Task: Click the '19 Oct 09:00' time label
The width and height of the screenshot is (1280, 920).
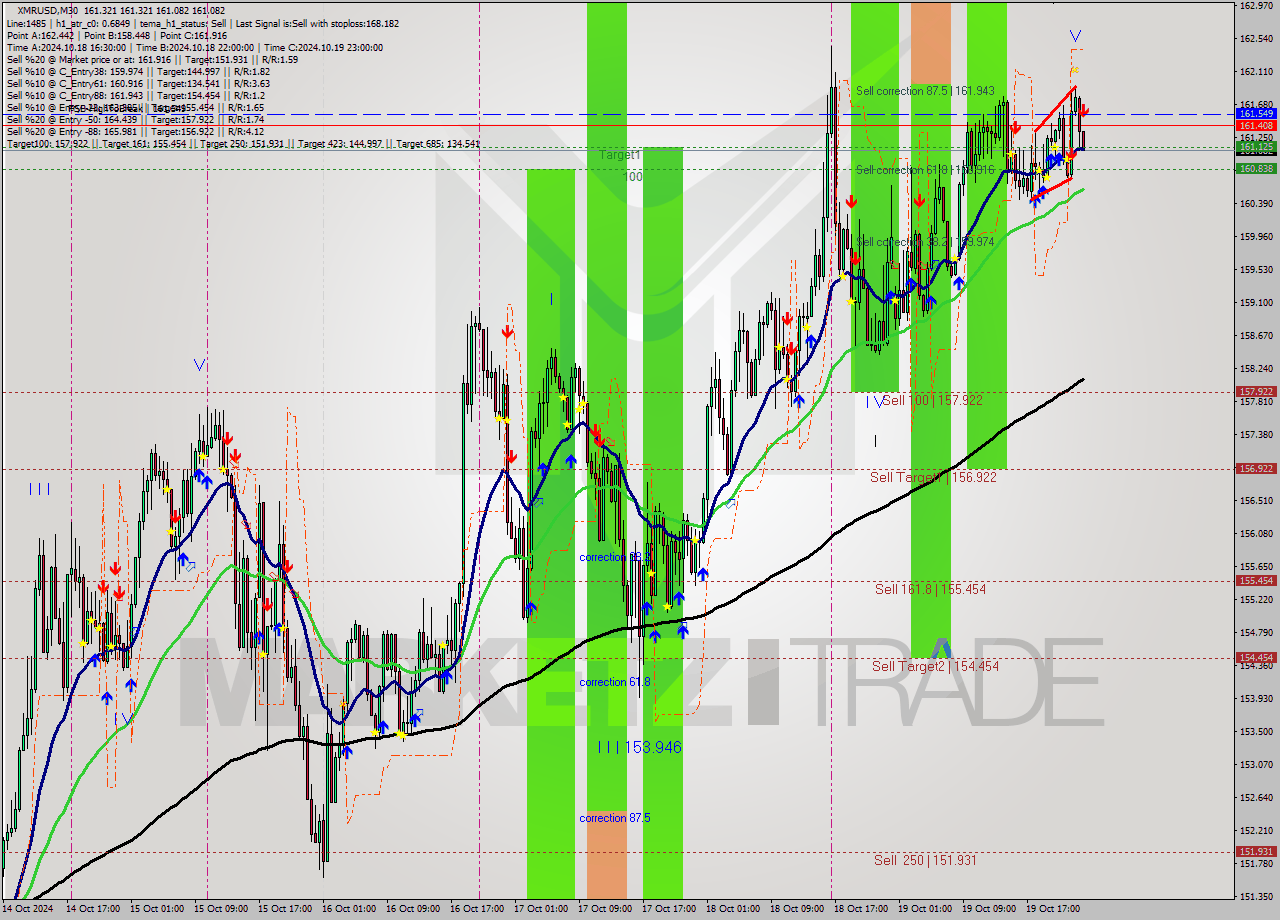Action: click(989, 909)
